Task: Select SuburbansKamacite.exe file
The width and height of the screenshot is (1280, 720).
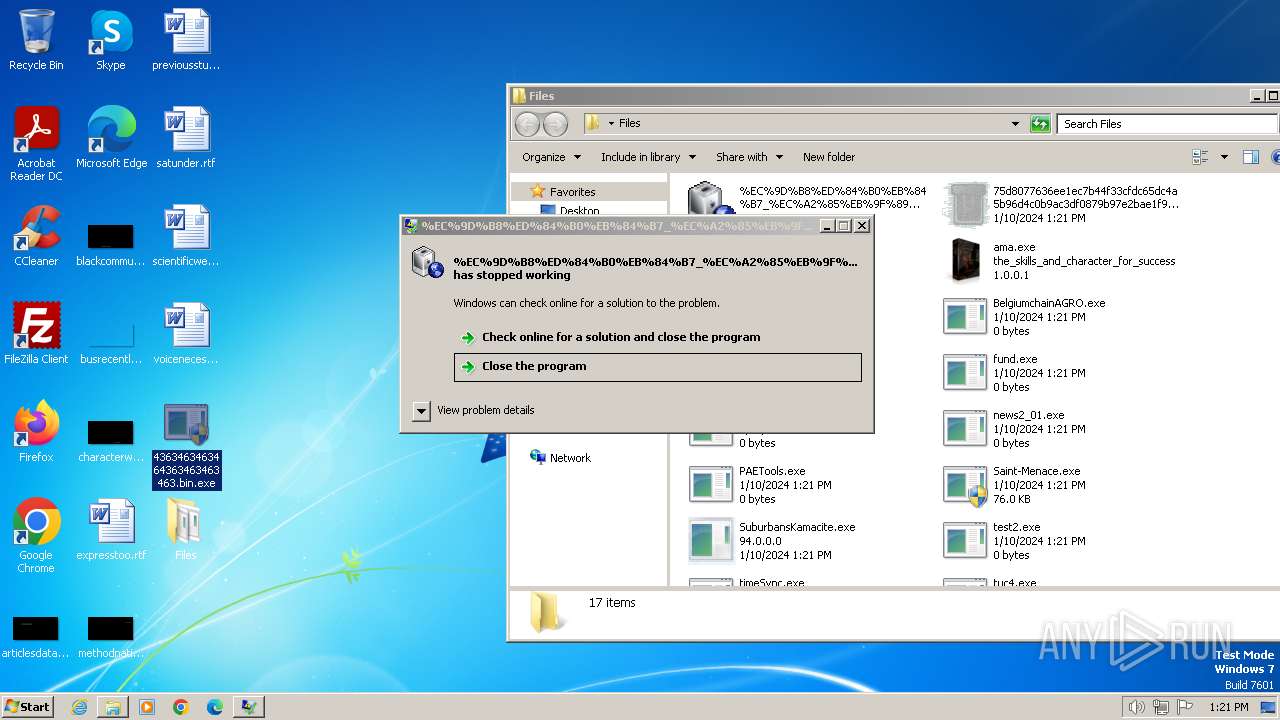Action: pos(772,540)
